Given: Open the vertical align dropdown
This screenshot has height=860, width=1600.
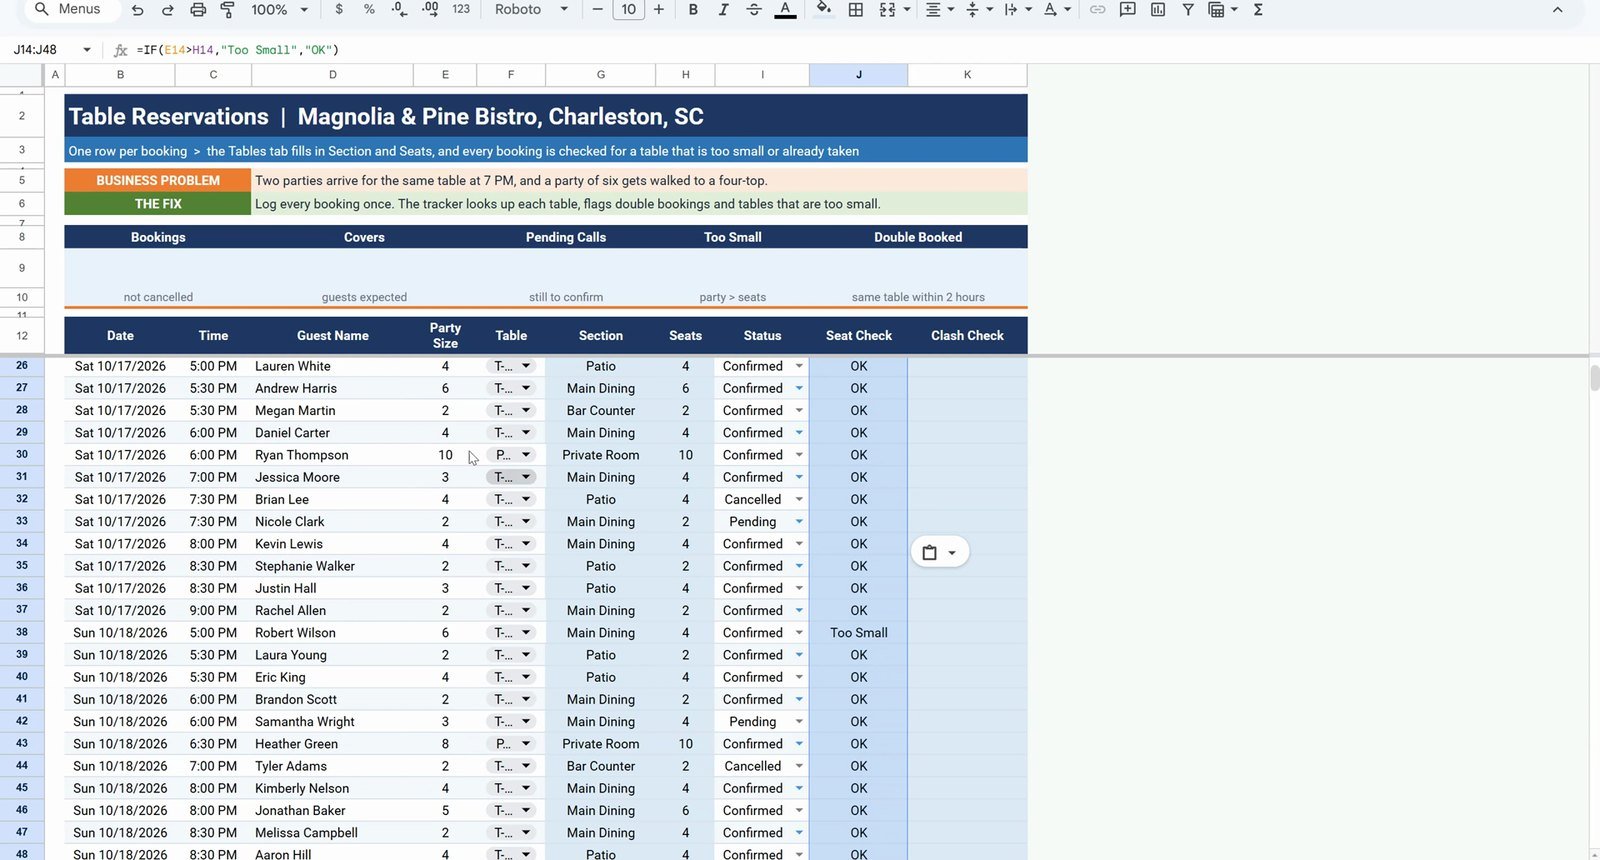Looking at the screenshot, I should pos(978,9).
